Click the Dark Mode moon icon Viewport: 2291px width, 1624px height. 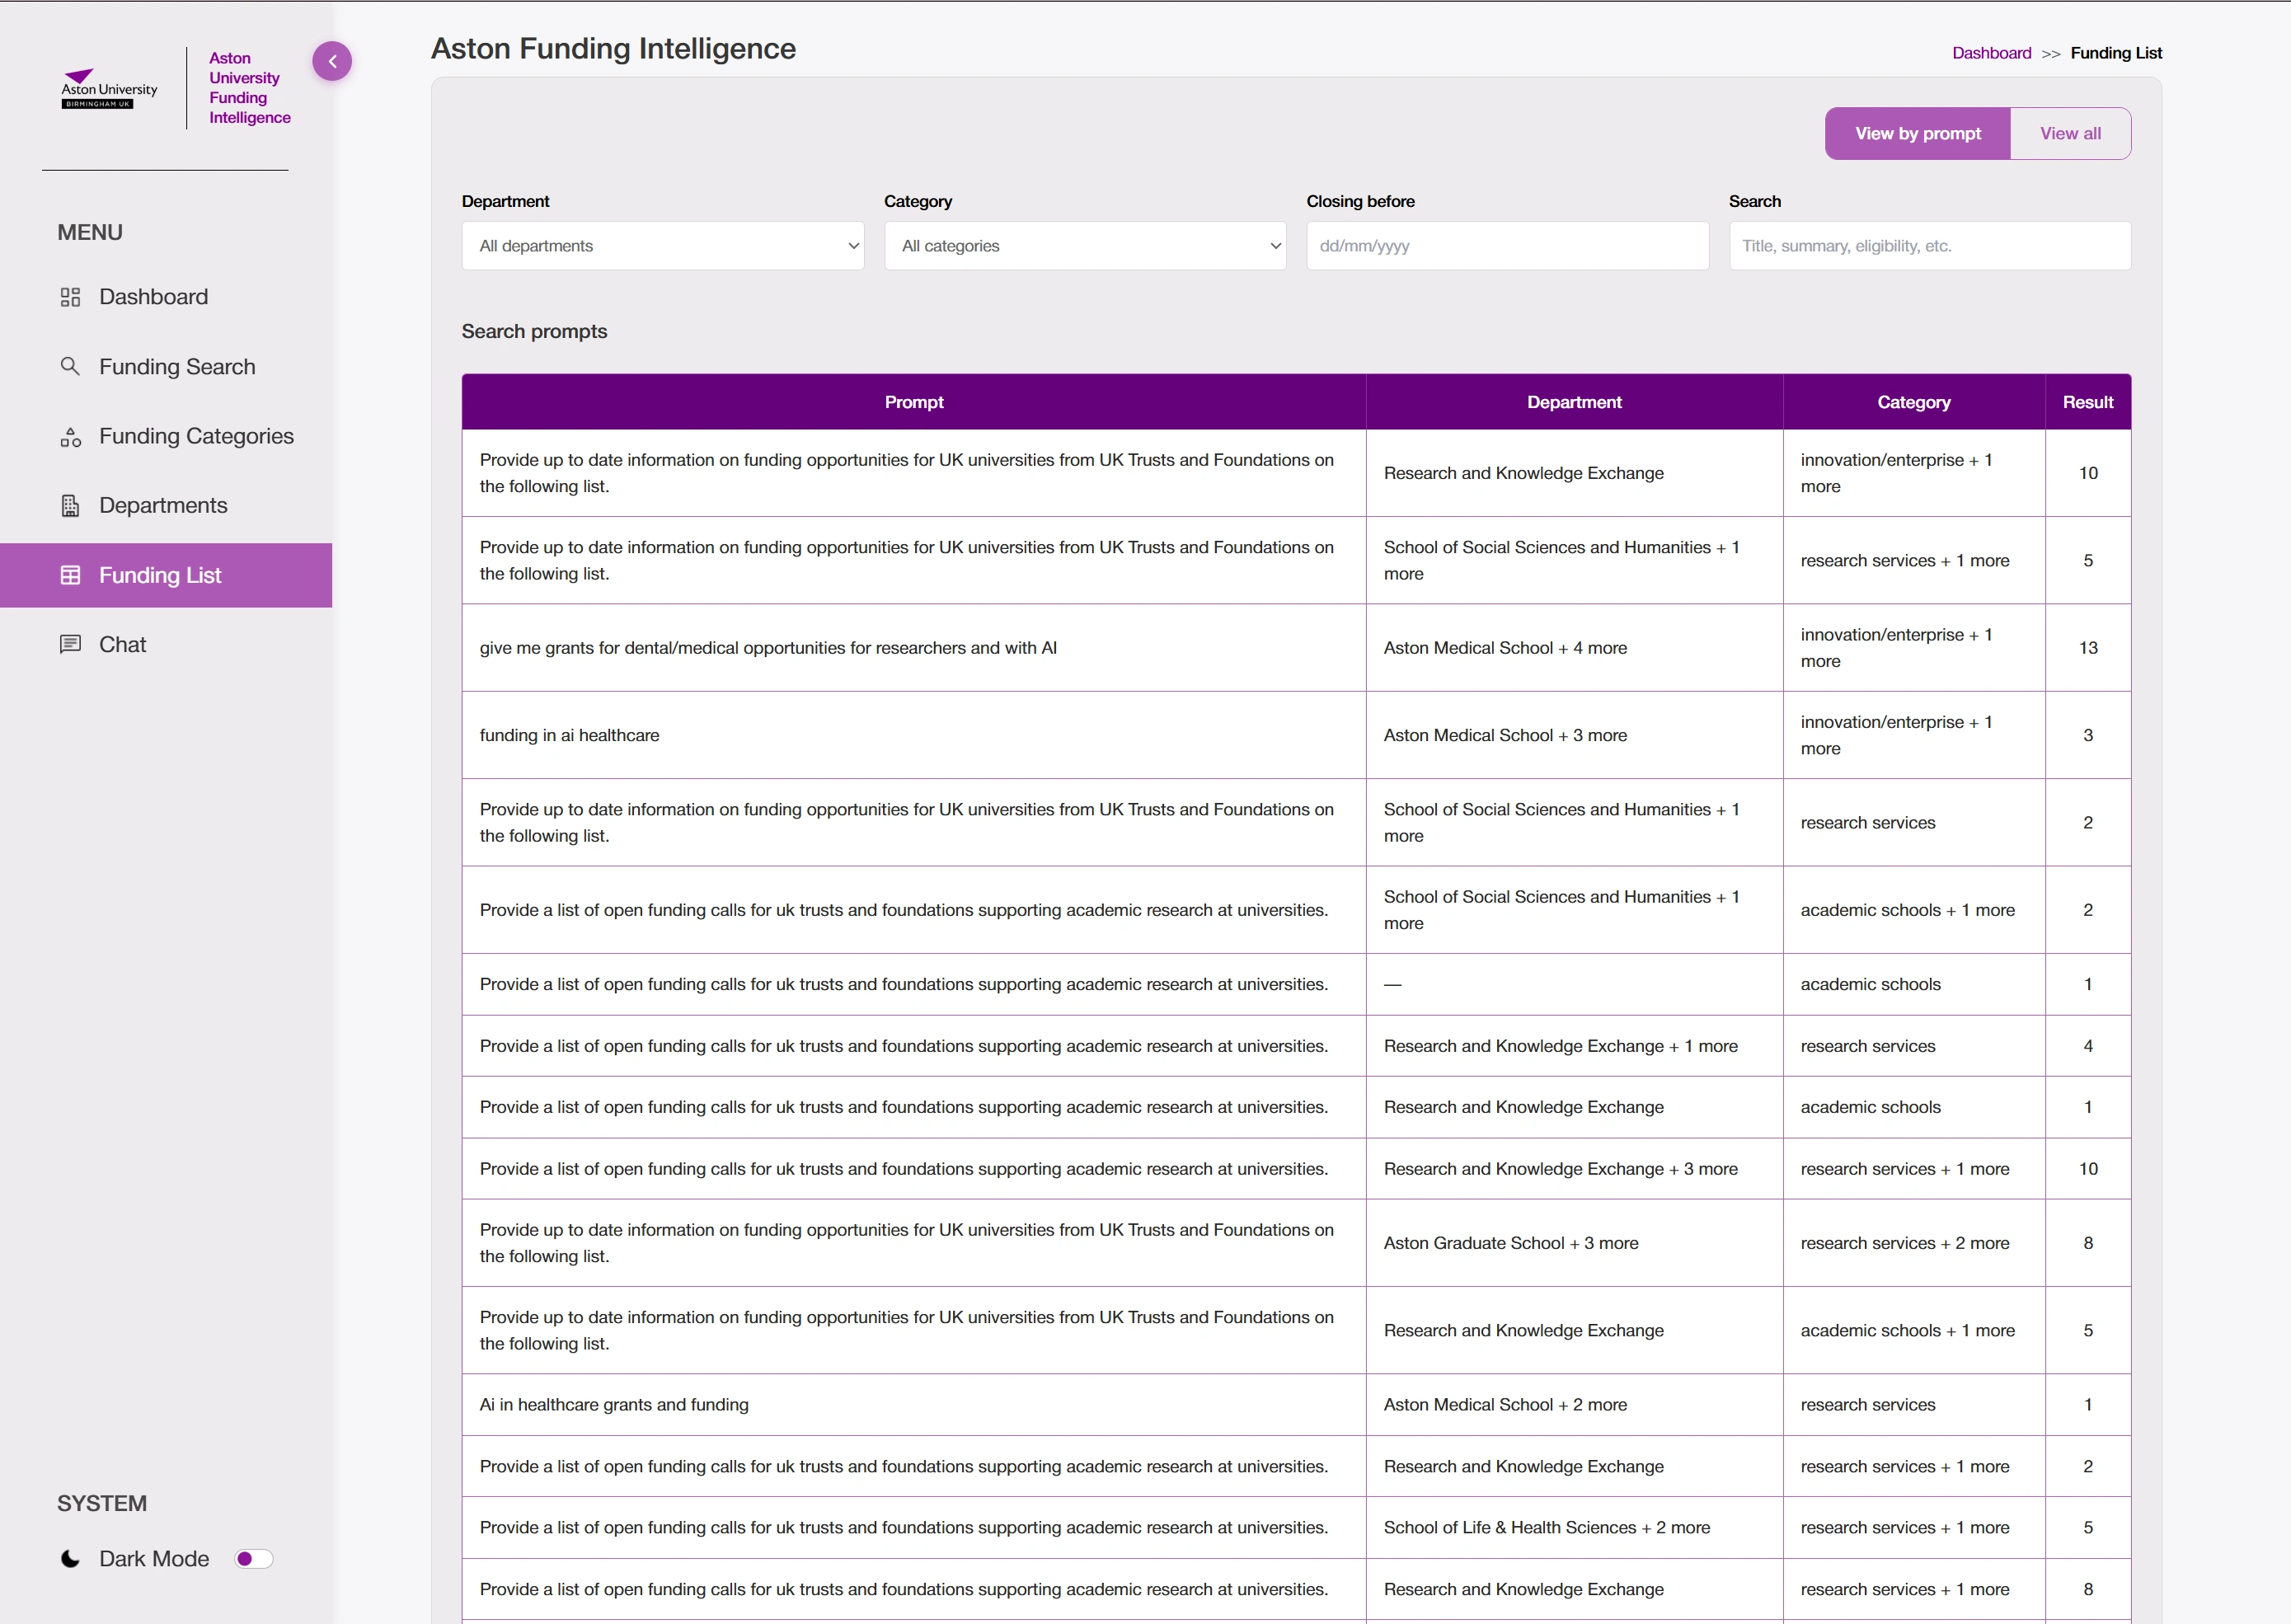[70, 1558]
